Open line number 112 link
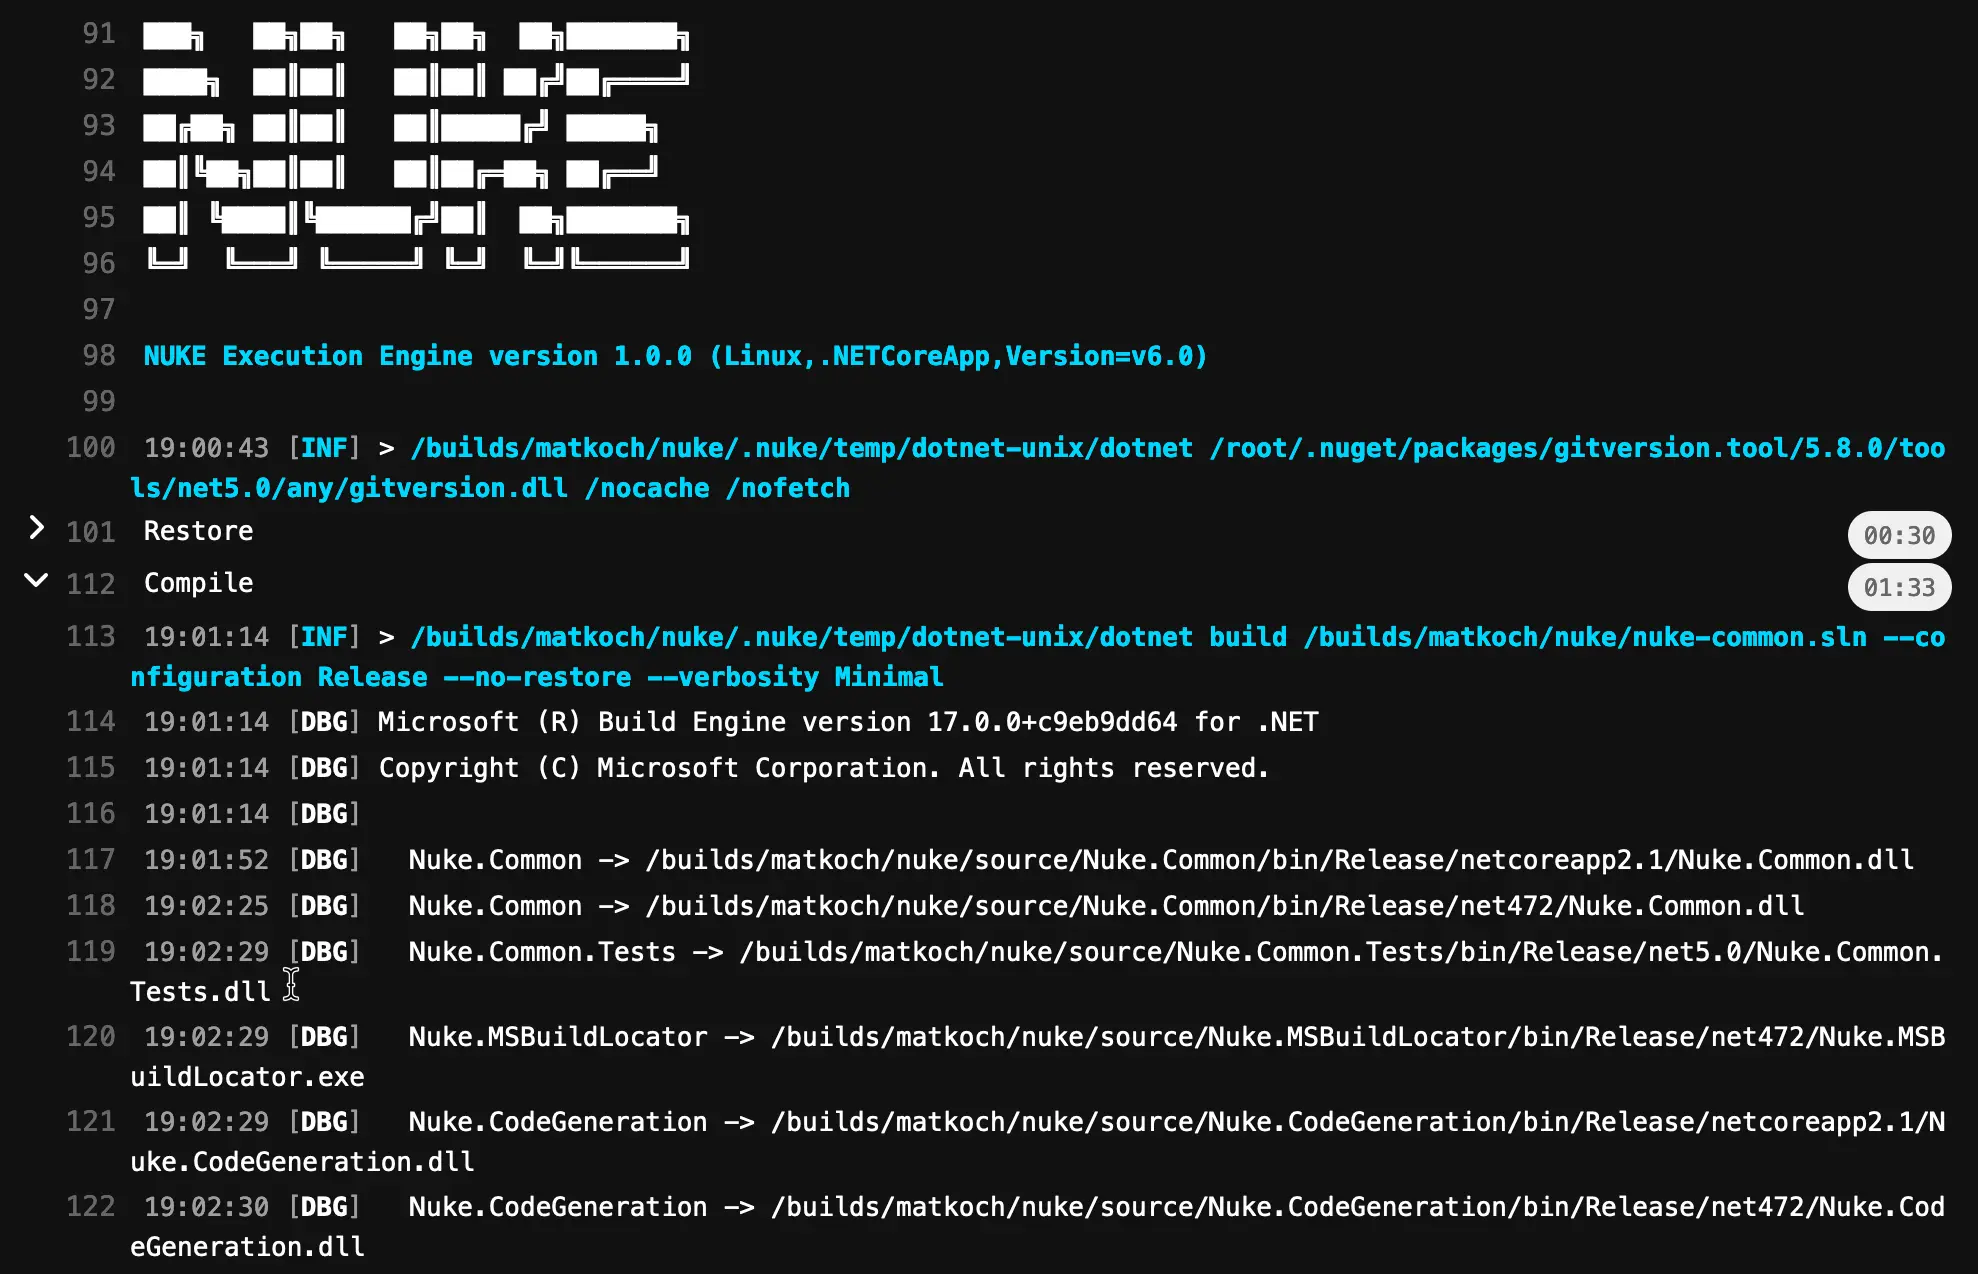1978x1274 pixels. (90, 584)
